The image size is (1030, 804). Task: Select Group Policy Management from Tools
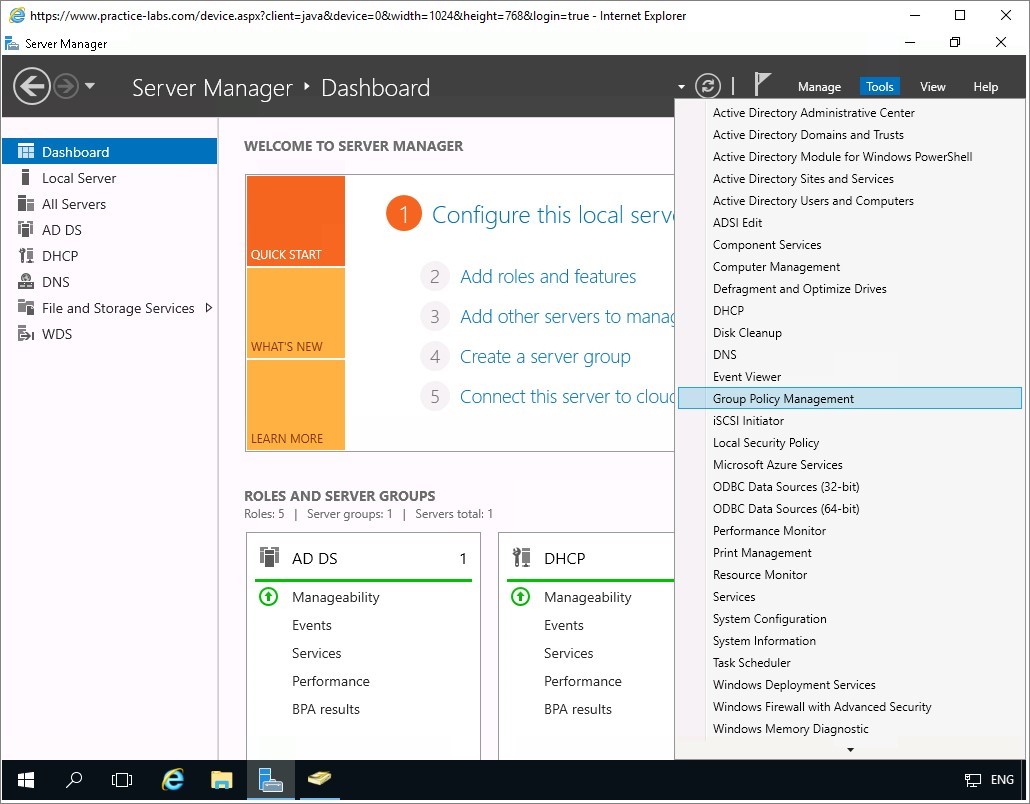tap(783, 399)
